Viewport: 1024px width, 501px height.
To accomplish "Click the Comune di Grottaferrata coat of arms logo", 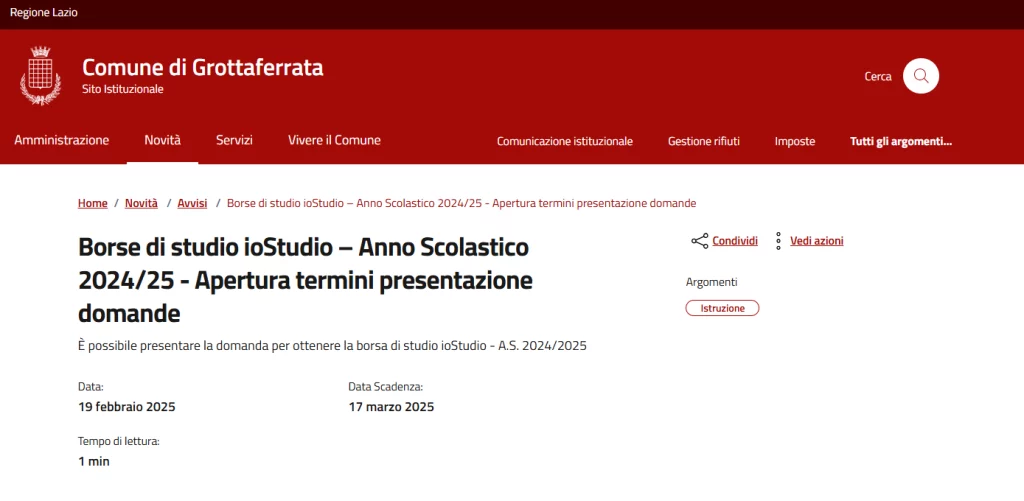I will pyautogui.click(x=40, y=76).
